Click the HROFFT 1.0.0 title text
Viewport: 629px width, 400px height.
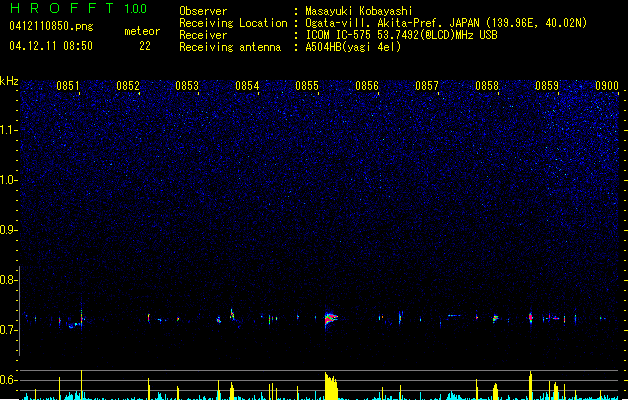point(79,8)
